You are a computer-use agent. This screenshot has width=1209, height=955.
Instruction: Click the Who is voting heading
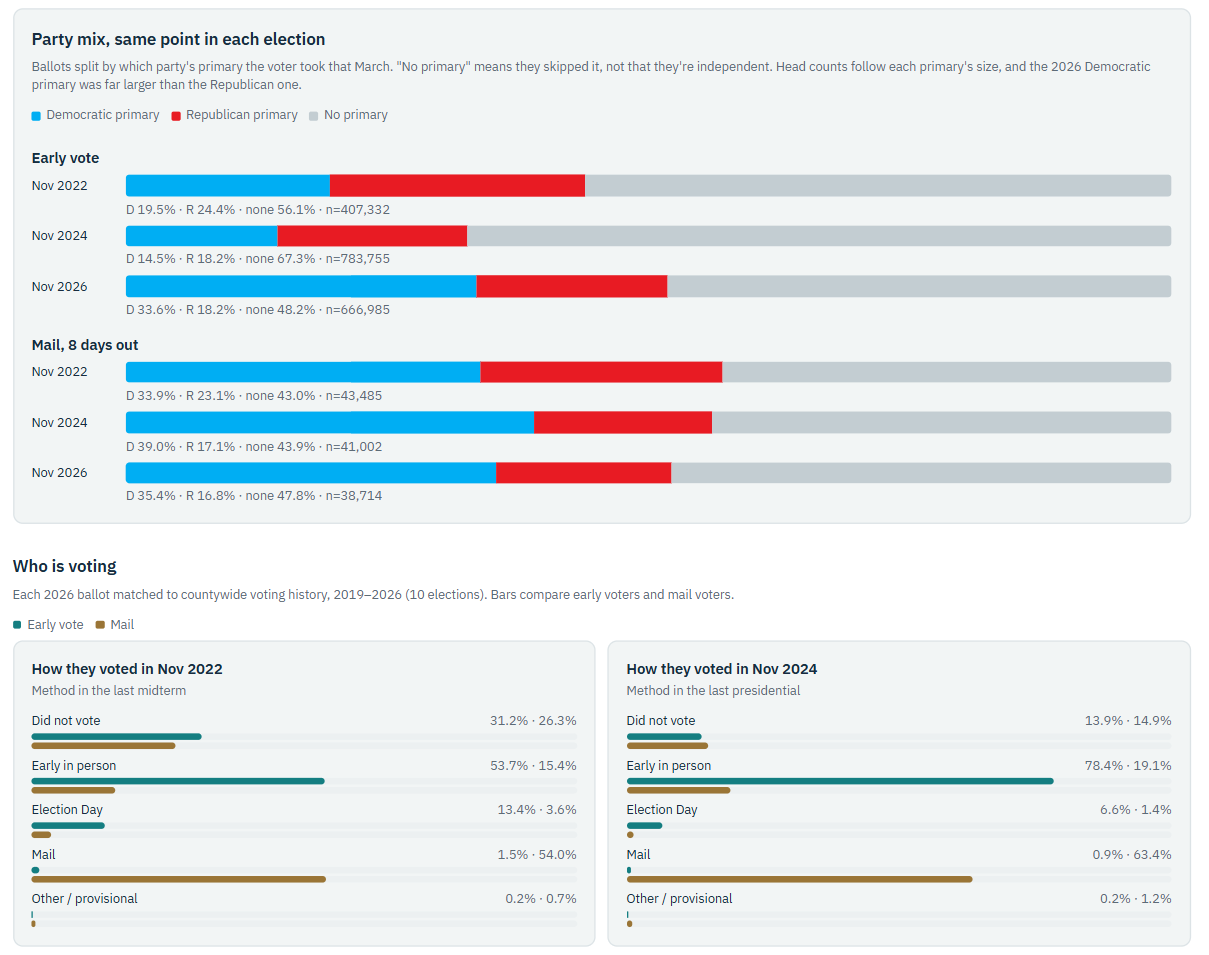point(65,566)
